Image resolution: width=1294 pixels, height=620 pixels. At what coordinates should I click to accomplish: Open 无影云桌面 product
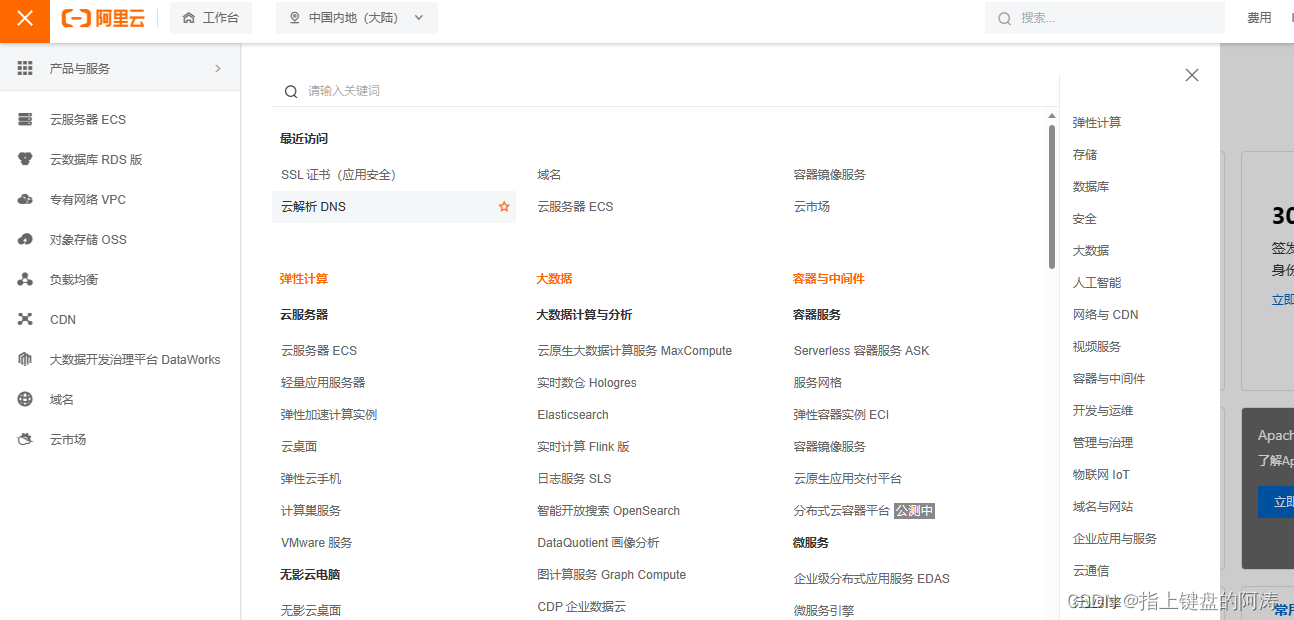(x=311, y=610)
